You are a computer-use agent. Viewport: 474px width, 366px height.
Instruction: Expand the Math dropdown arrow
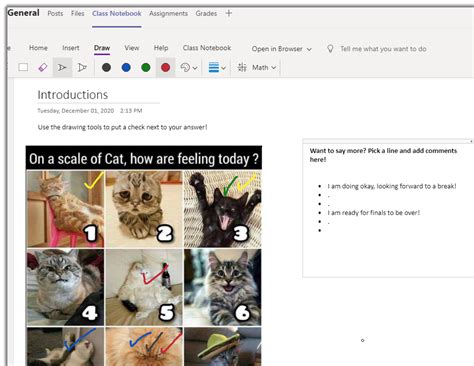(x=274, y=68)
